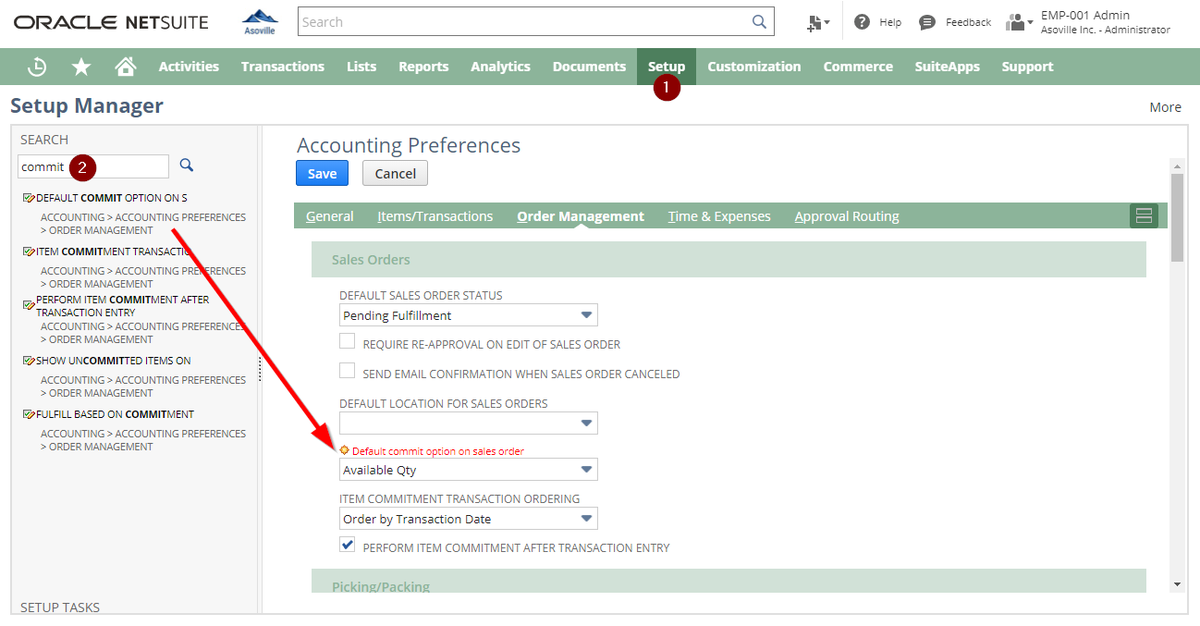
Task: Click the Save button
Action: click(322, 173)
